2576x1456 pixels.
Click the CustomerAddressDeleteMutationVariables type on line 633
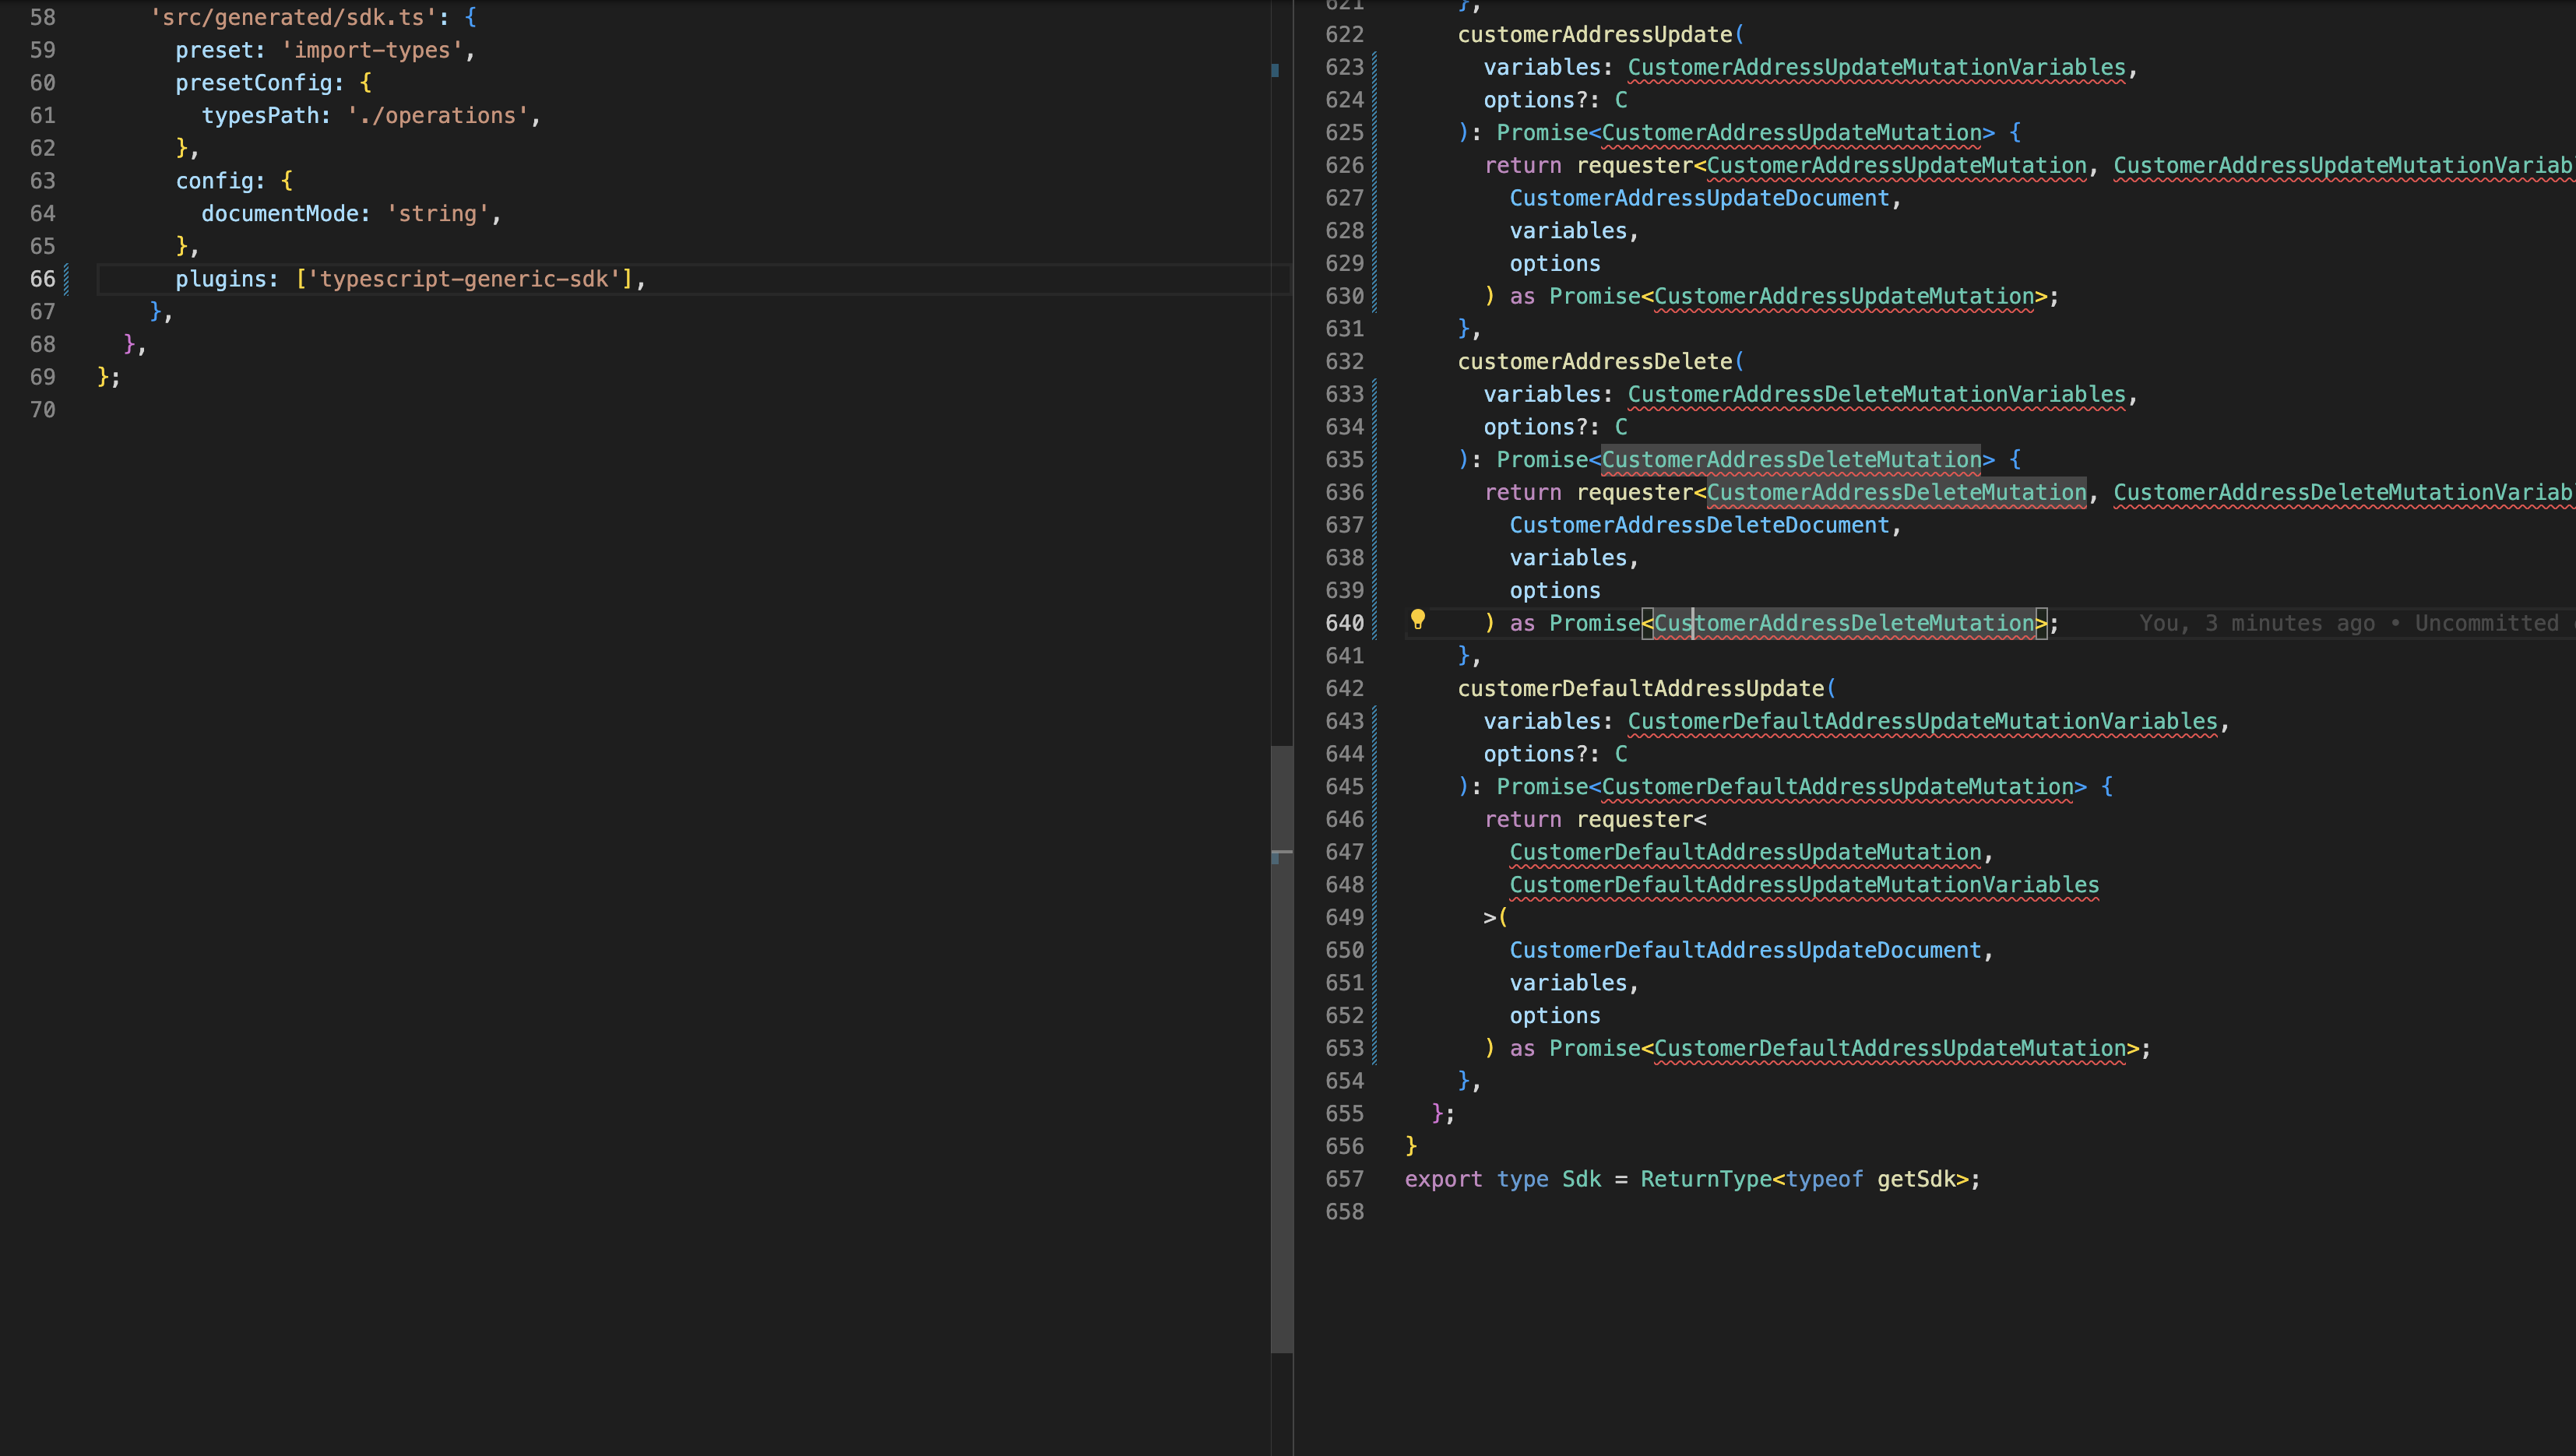[1876, 394]
